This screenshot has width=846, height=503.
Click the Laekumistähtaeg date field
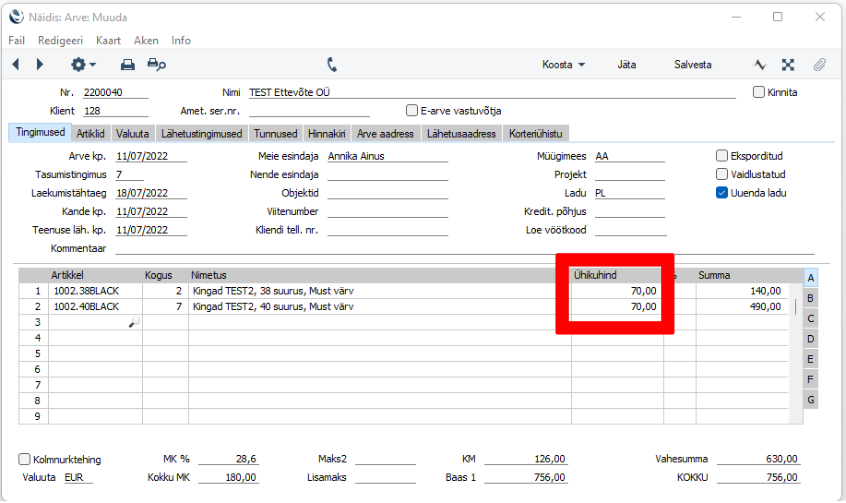(151, 193)
